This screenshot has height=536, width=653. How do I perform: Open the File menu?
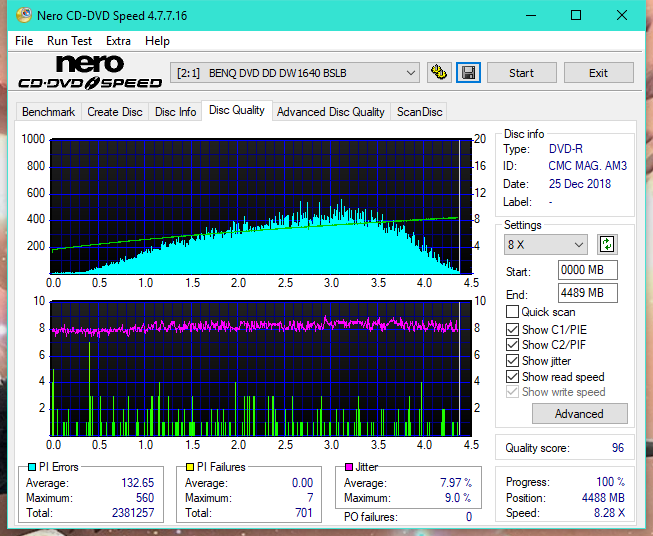point(24,41)
